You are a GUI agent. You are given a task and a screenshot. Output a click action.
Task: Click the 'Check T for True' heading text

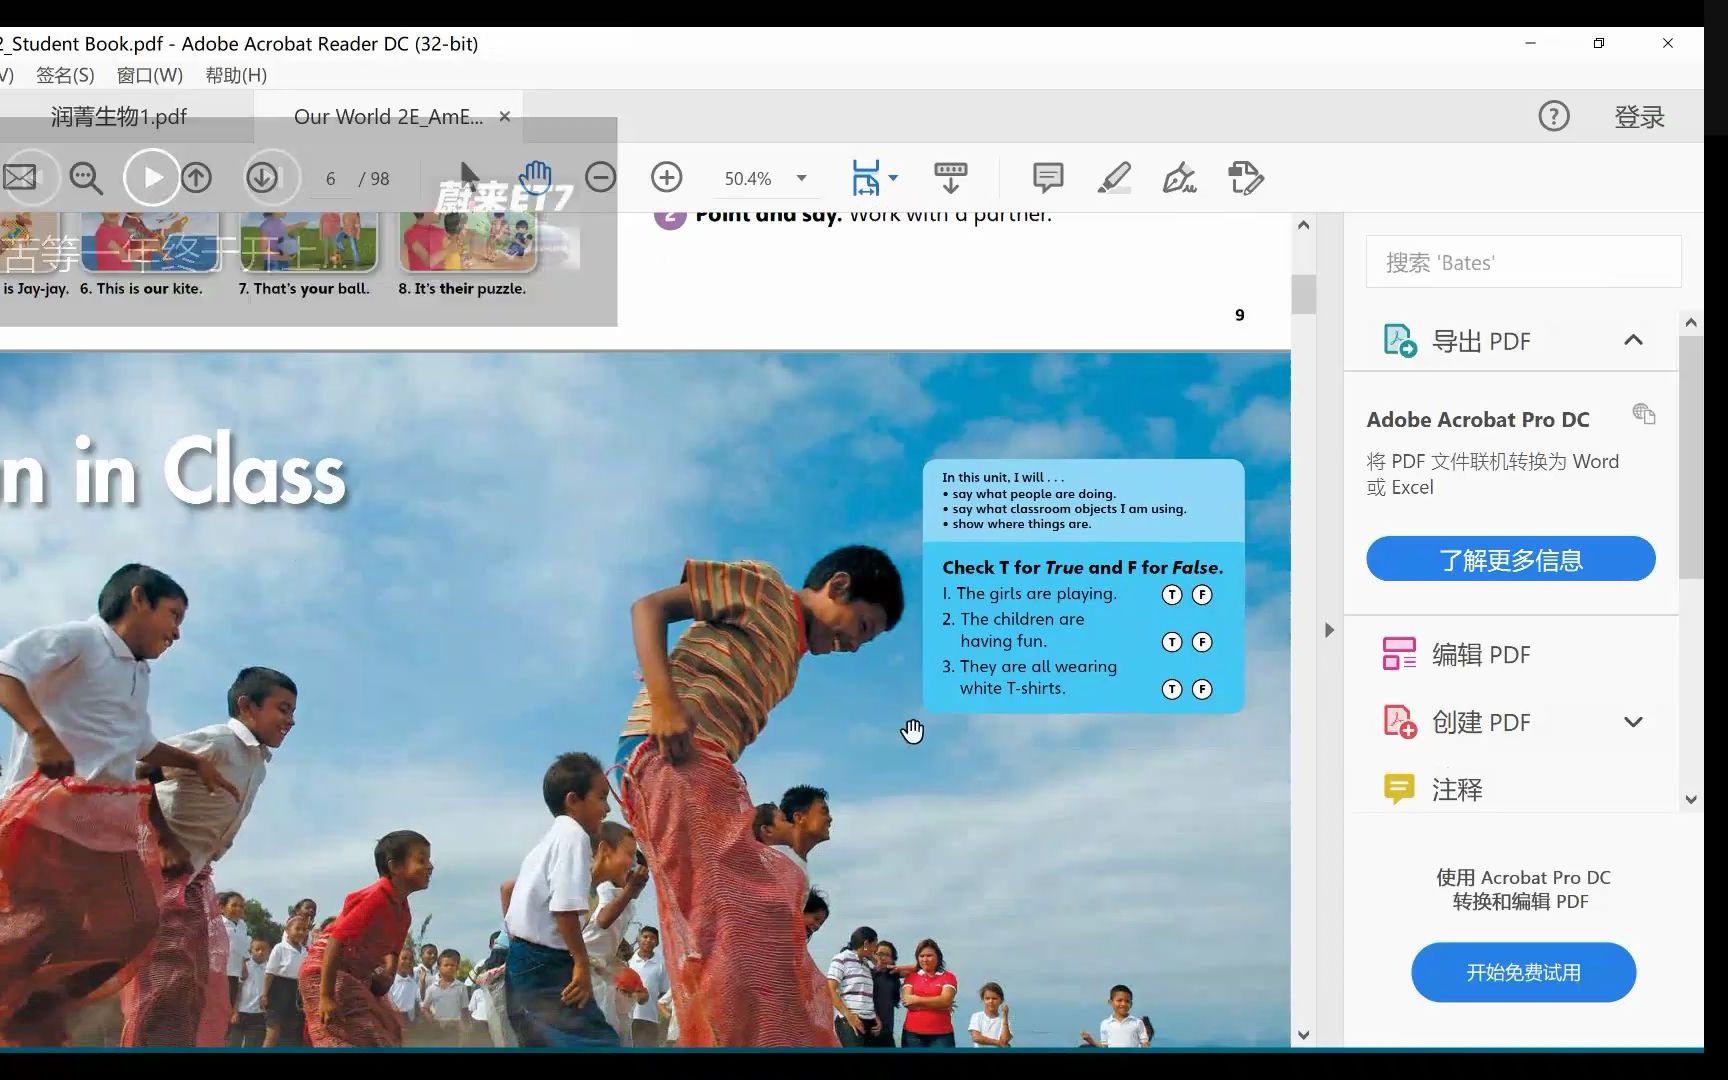click(x=1083, y=567)
